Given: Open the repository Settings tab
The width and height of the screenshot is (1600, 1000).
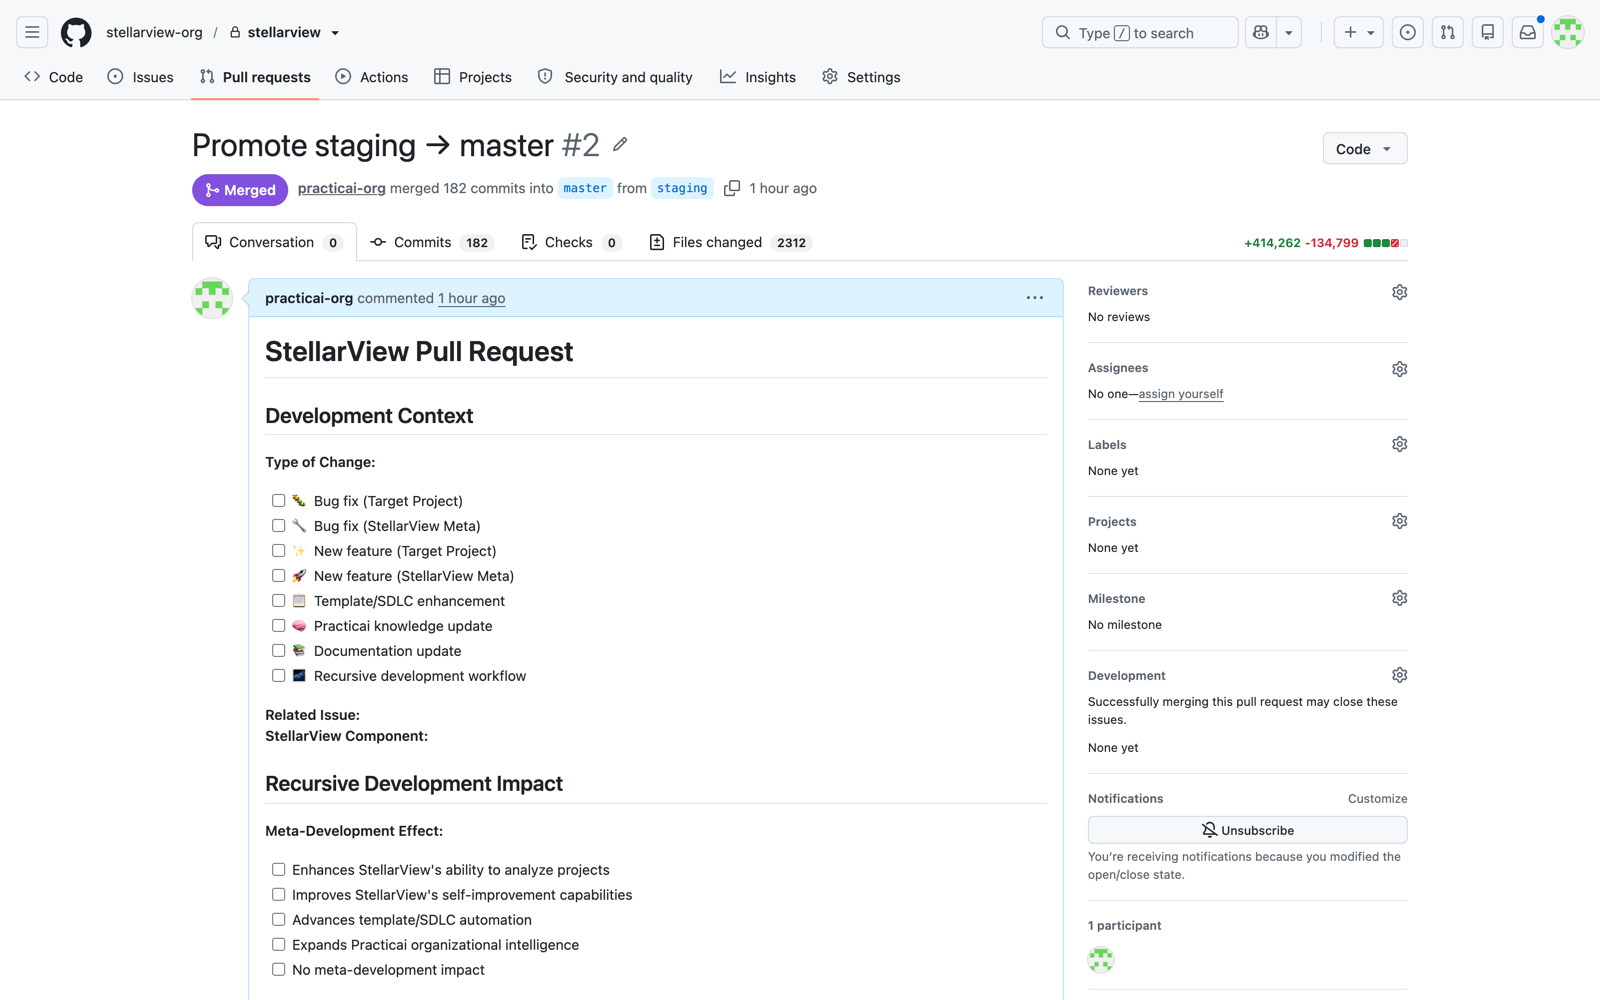Looking at the screenshot, I should (861, 77).
